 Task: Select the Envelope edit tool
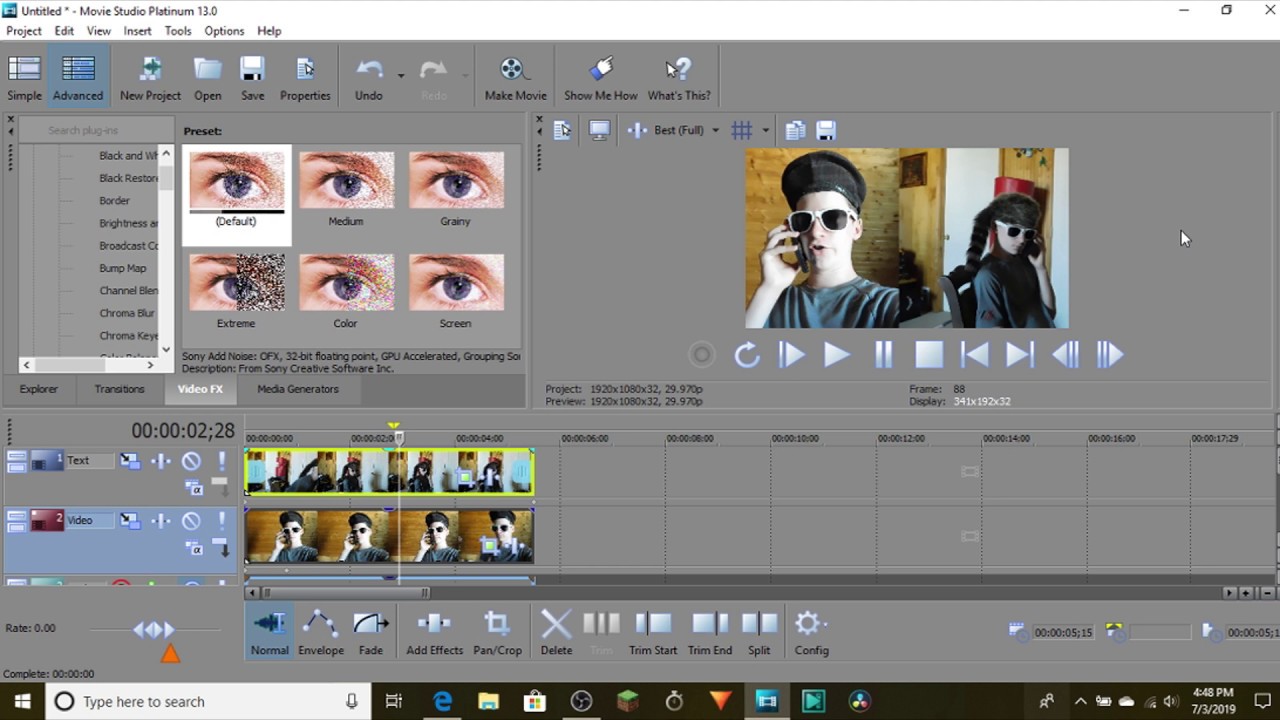coord(320,634)
